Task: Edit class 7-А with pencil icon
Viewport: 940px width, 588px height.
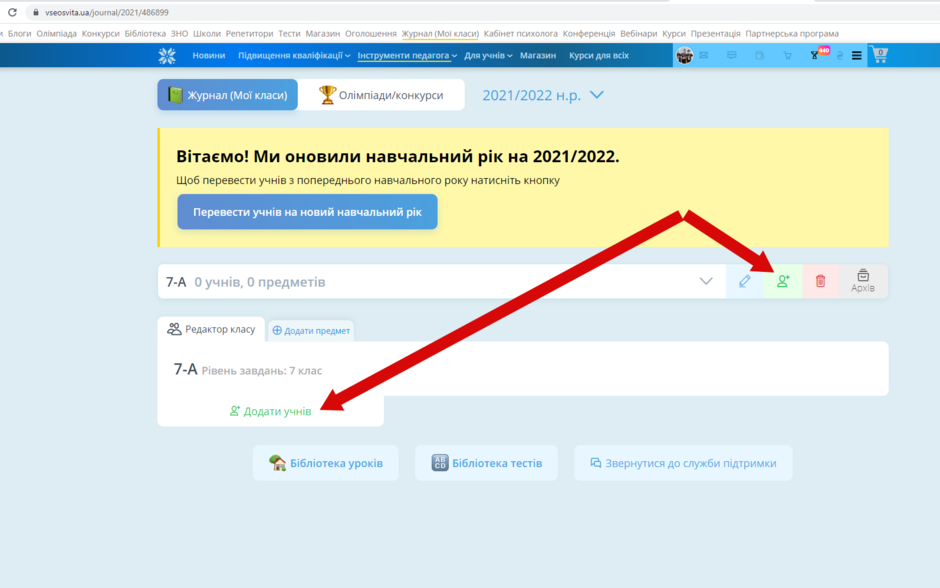Action: [745, 281]
